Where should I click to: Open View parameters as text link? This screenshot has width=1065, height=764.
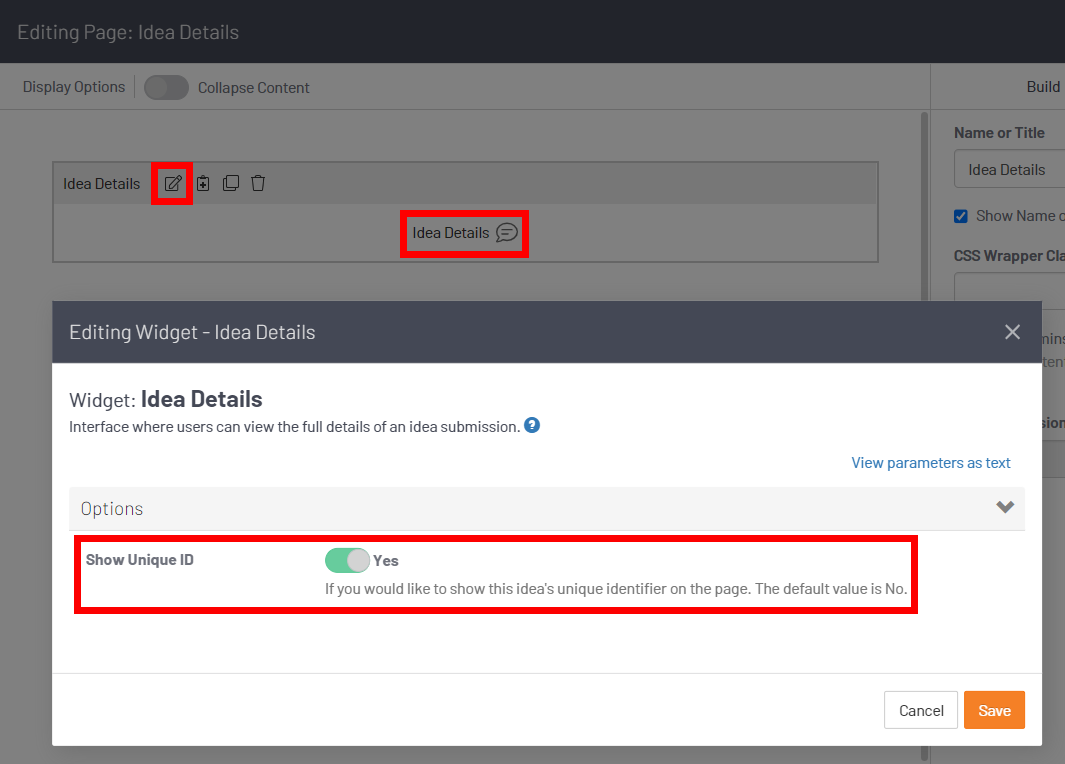930,463
